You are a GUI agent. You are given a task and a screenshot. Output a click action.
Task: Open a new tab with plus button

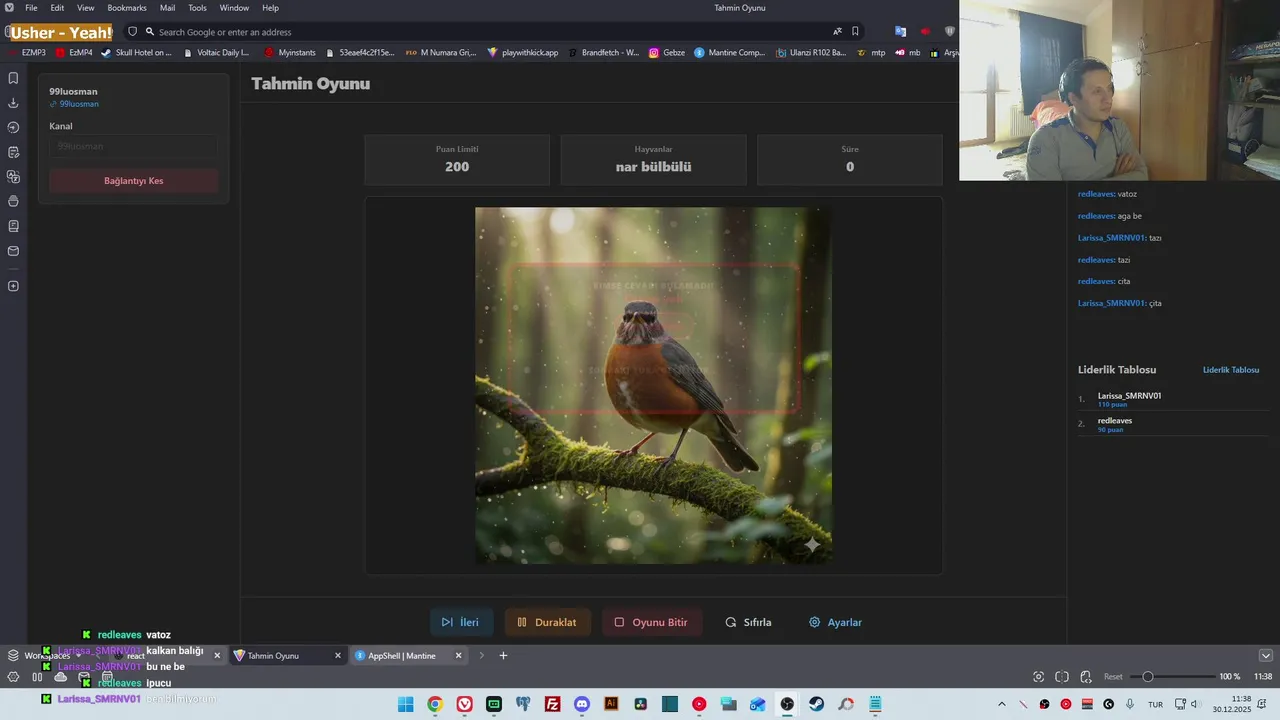tap(503, 656)
